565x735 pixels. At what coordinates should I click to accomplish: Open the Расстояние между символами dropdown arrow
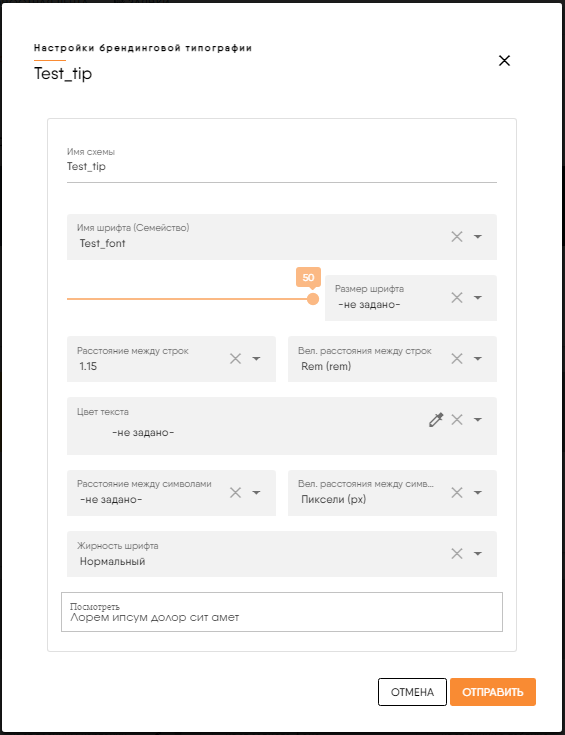coord(256,492)
